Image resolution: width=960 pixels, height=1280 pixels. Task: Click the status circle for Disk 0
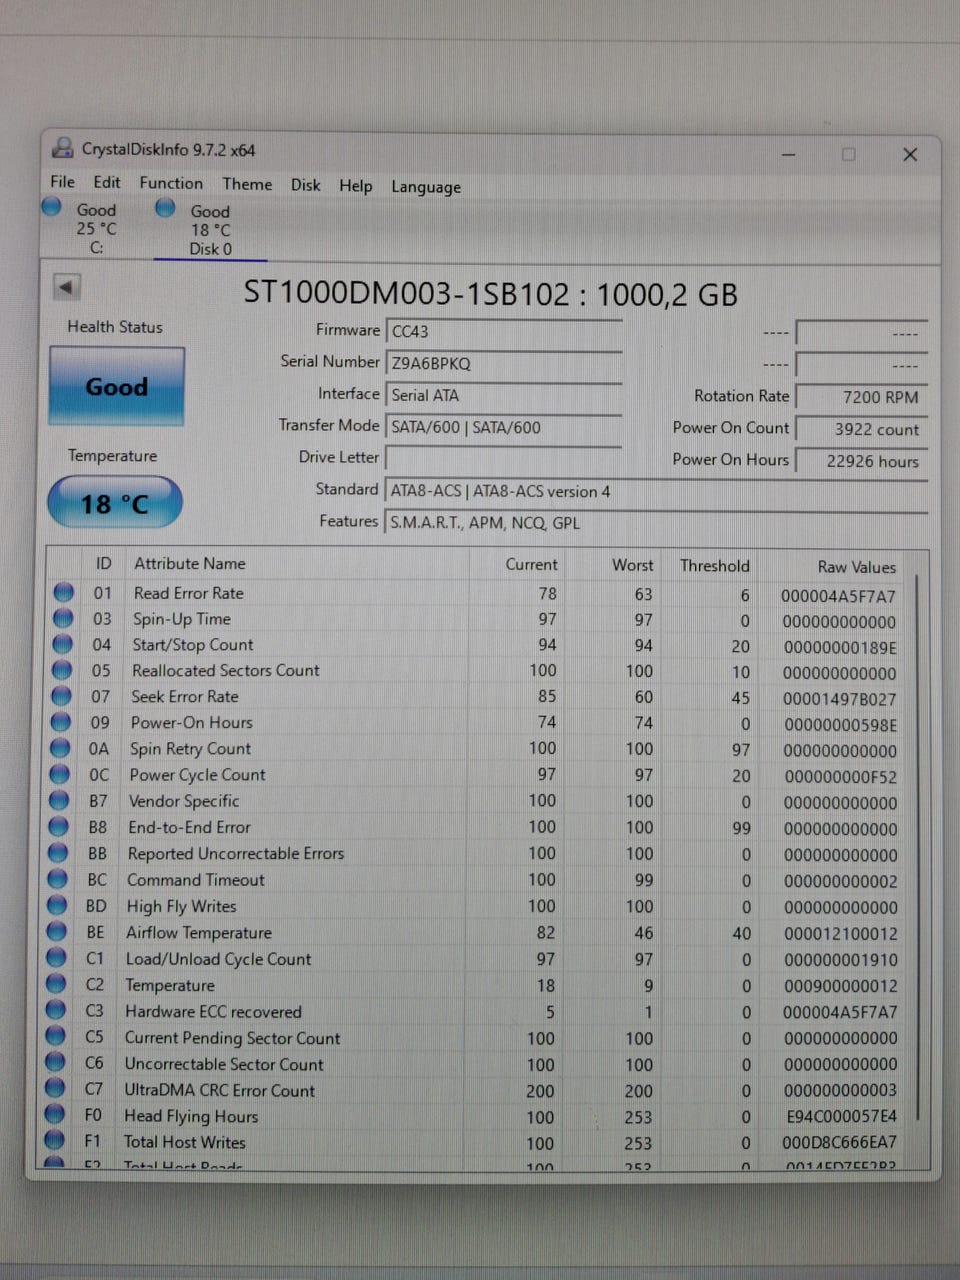[165, 208]
